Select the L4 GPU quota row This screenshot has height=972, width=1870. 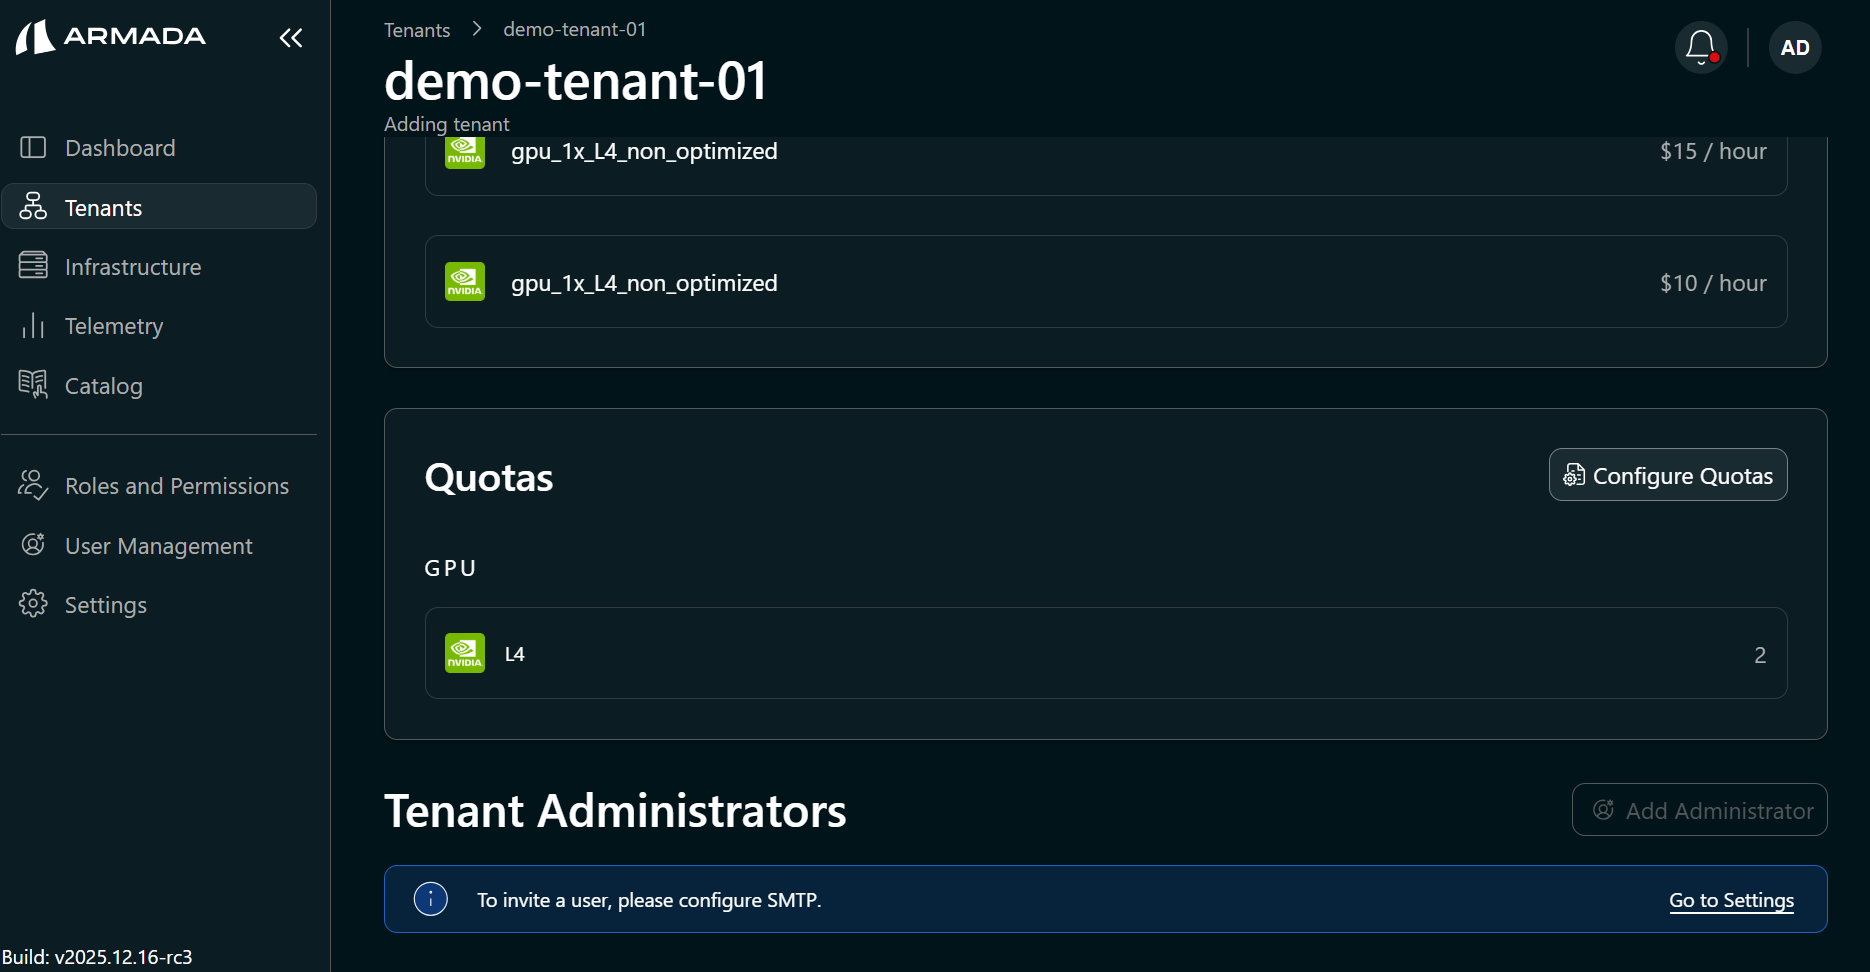click(1105, 654)
